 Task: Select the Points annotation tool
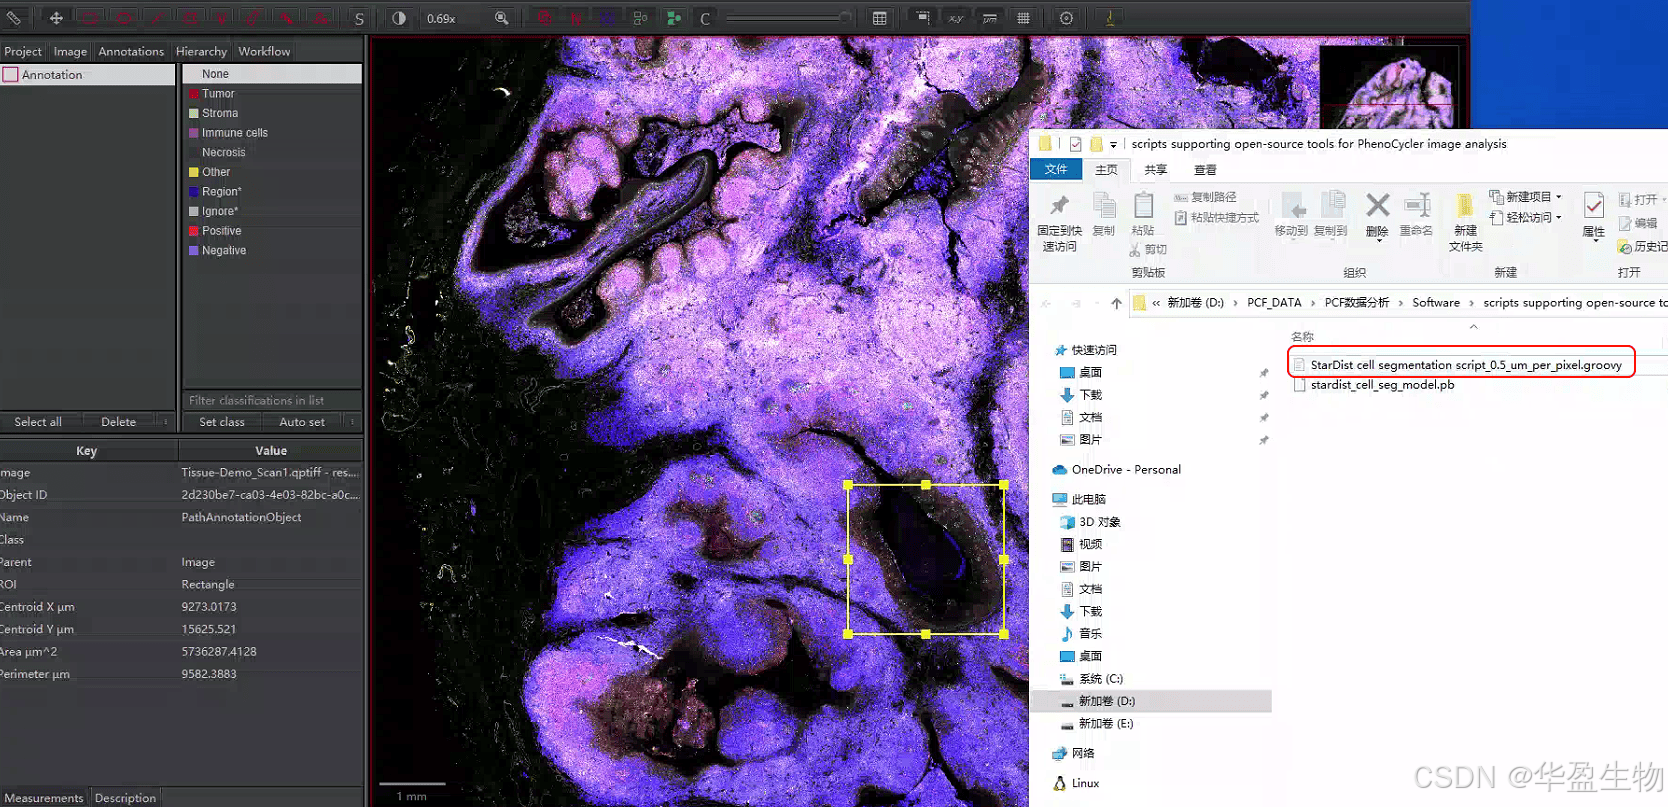320,18
